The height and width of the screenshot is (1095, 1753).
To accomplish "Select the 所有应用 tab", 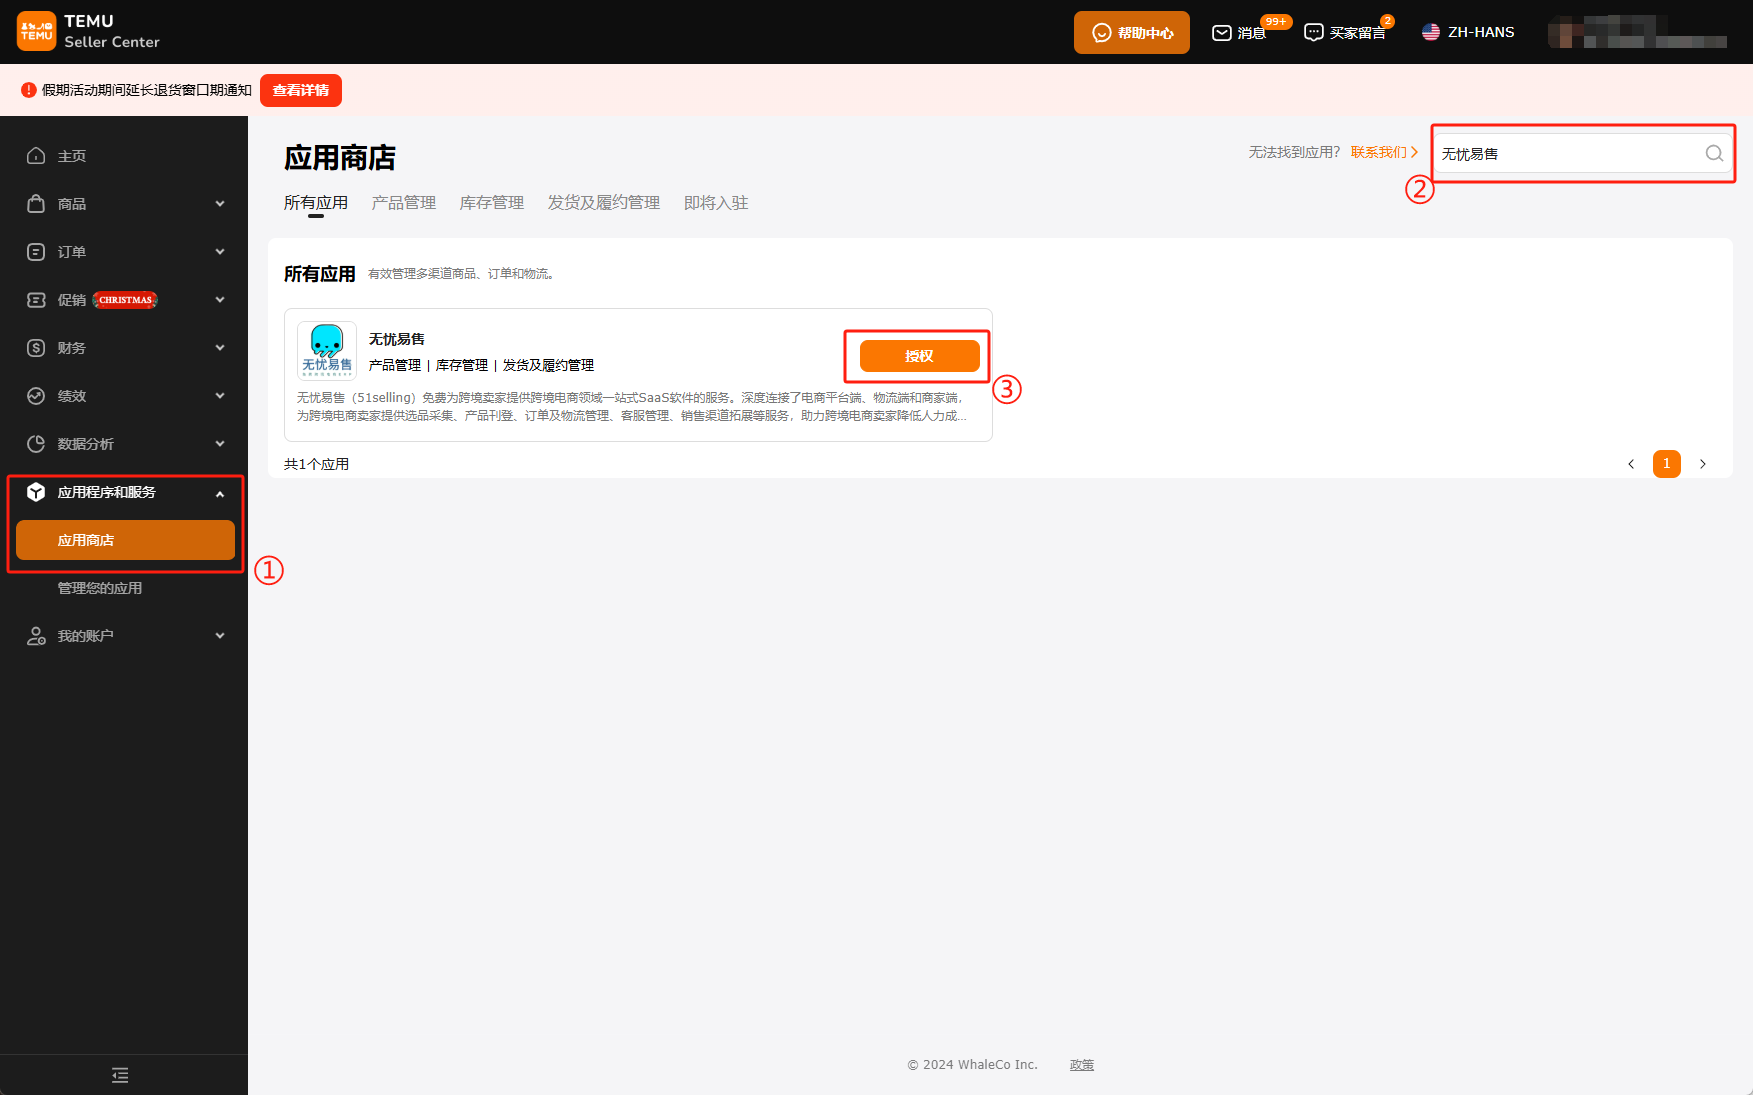I will [316, 203].
